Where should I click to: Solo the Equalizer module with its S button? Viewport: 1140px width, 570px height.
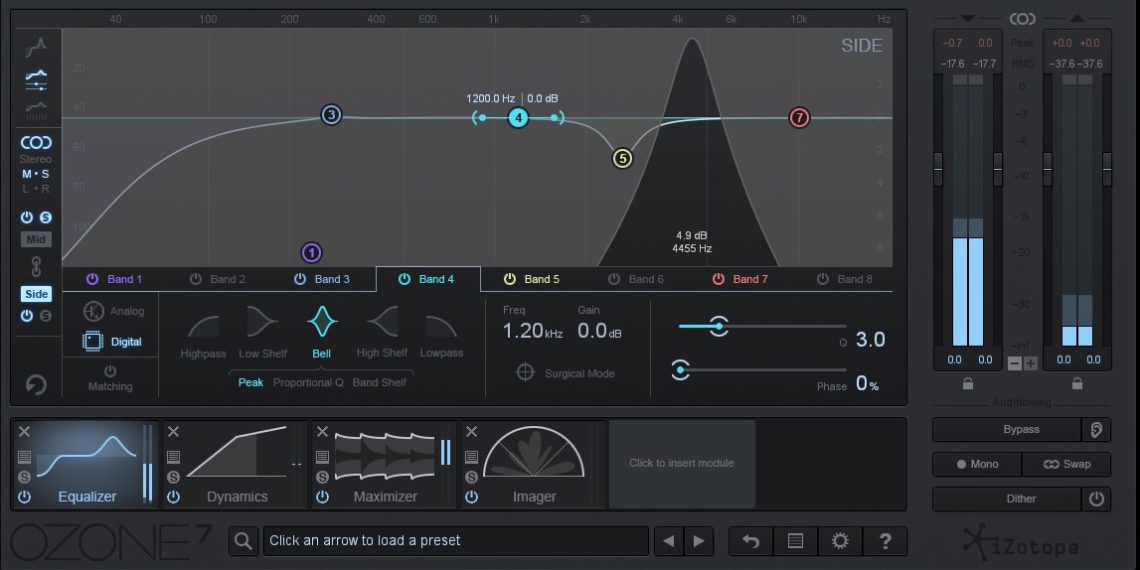24,477
